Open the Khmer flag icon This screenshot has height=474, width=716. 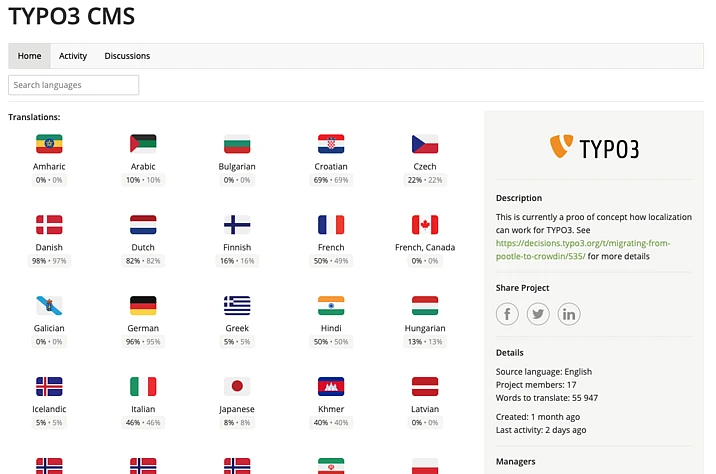click(x=331, y=387)
